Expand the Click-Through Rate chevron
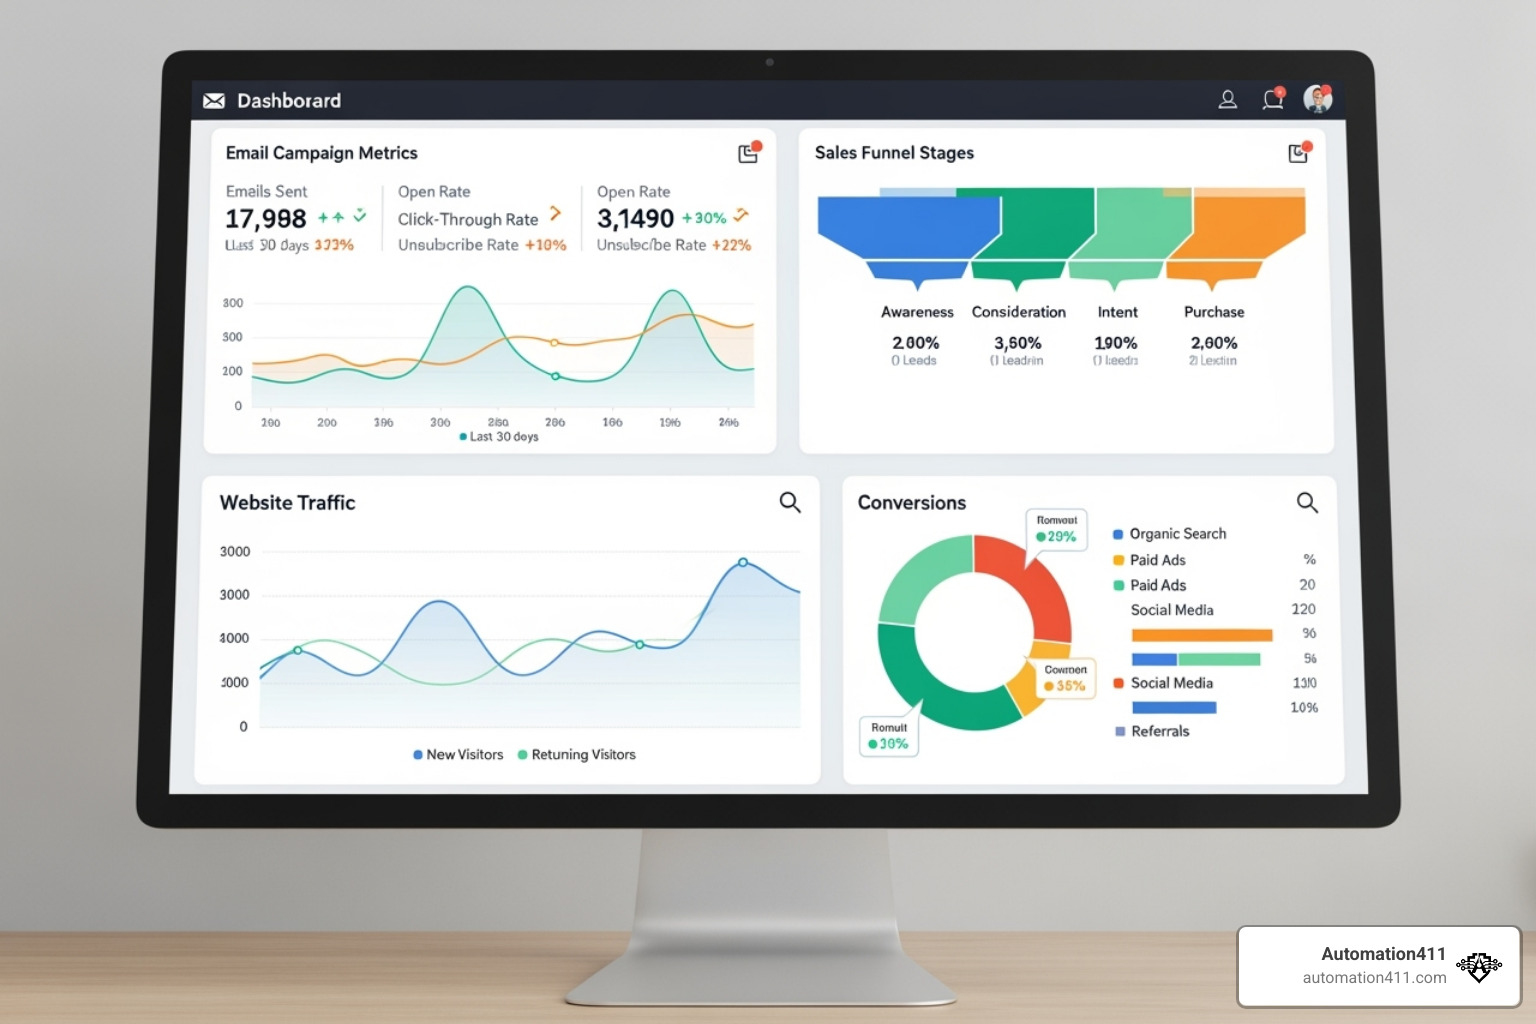 pyautogui.click(x=556, y=214)
